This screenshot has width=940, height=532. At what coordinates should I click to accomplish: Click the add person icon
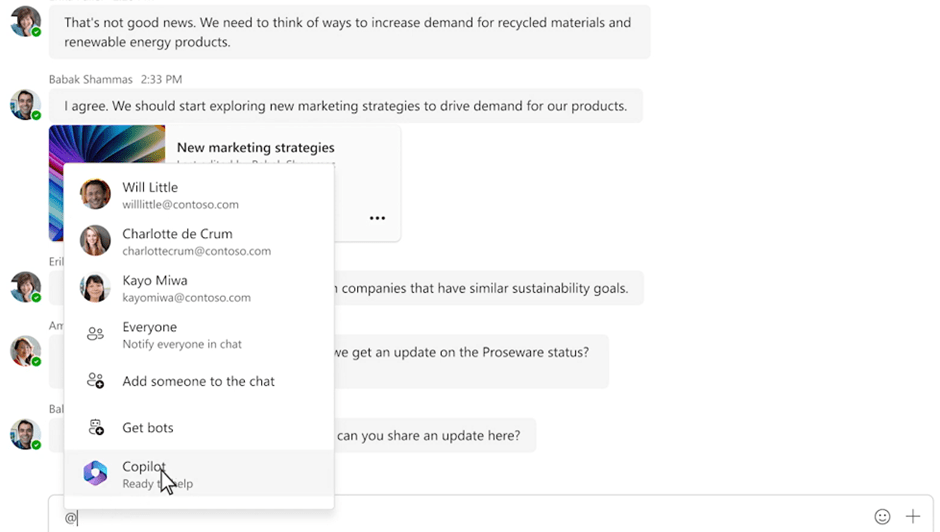(95, 381)
